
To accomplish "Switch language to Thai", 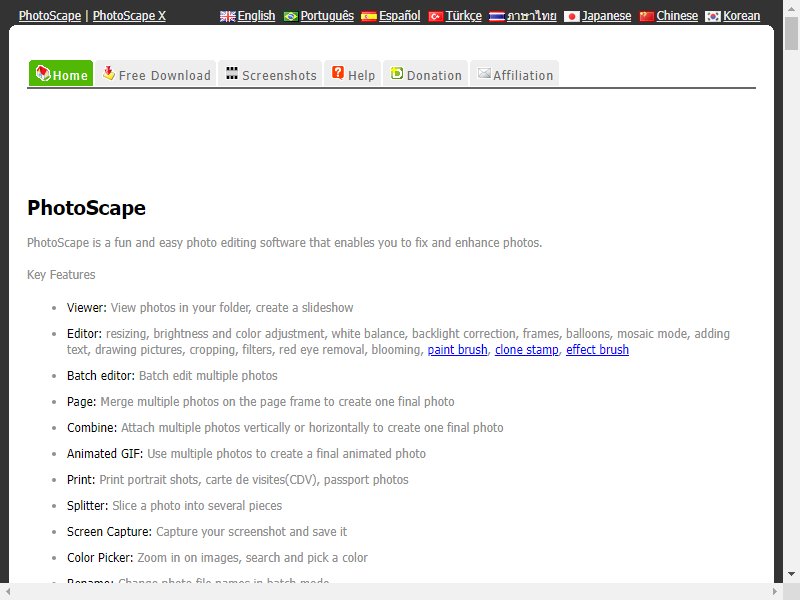I will coord(531,16).
